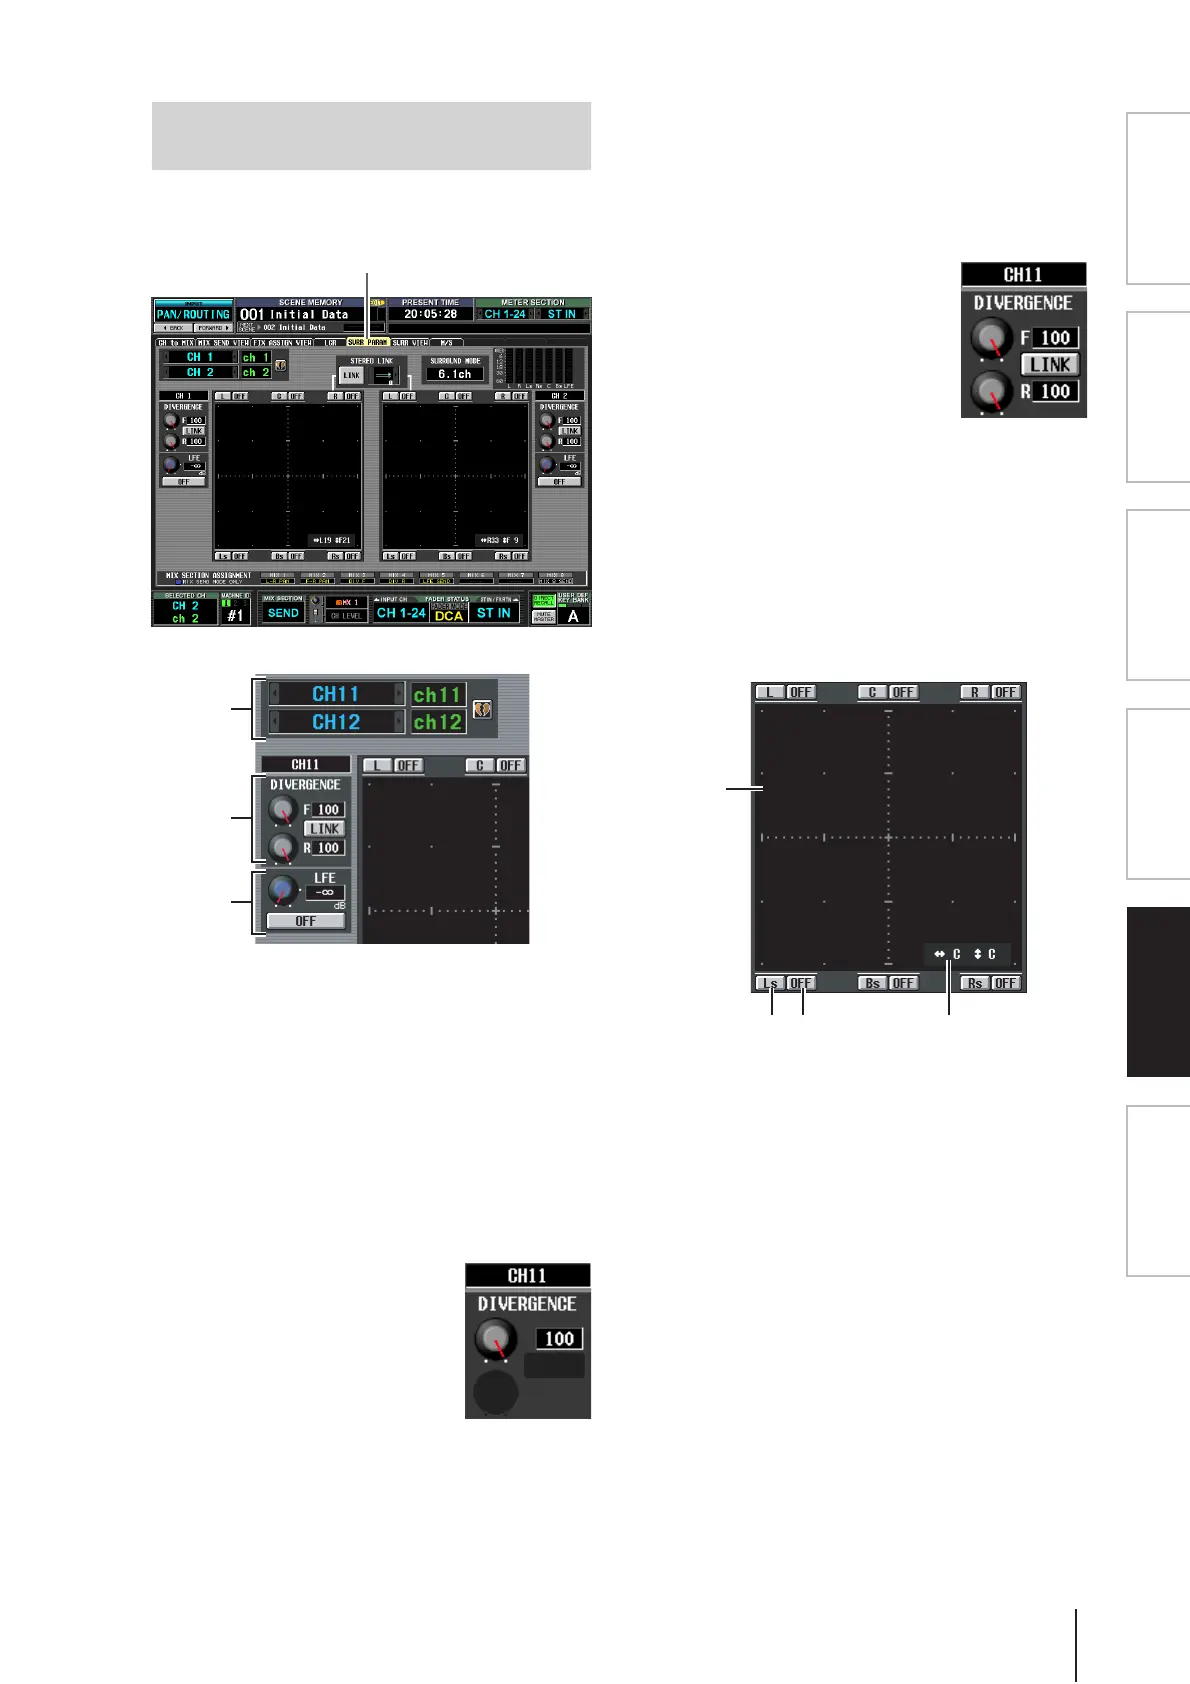
Task: Click the C speaker button on the large pan grid
Action: click(x=872, y=692)
